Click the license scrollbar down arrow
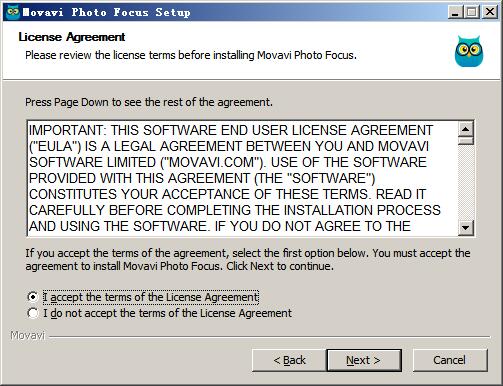 (x=466, y=228)
